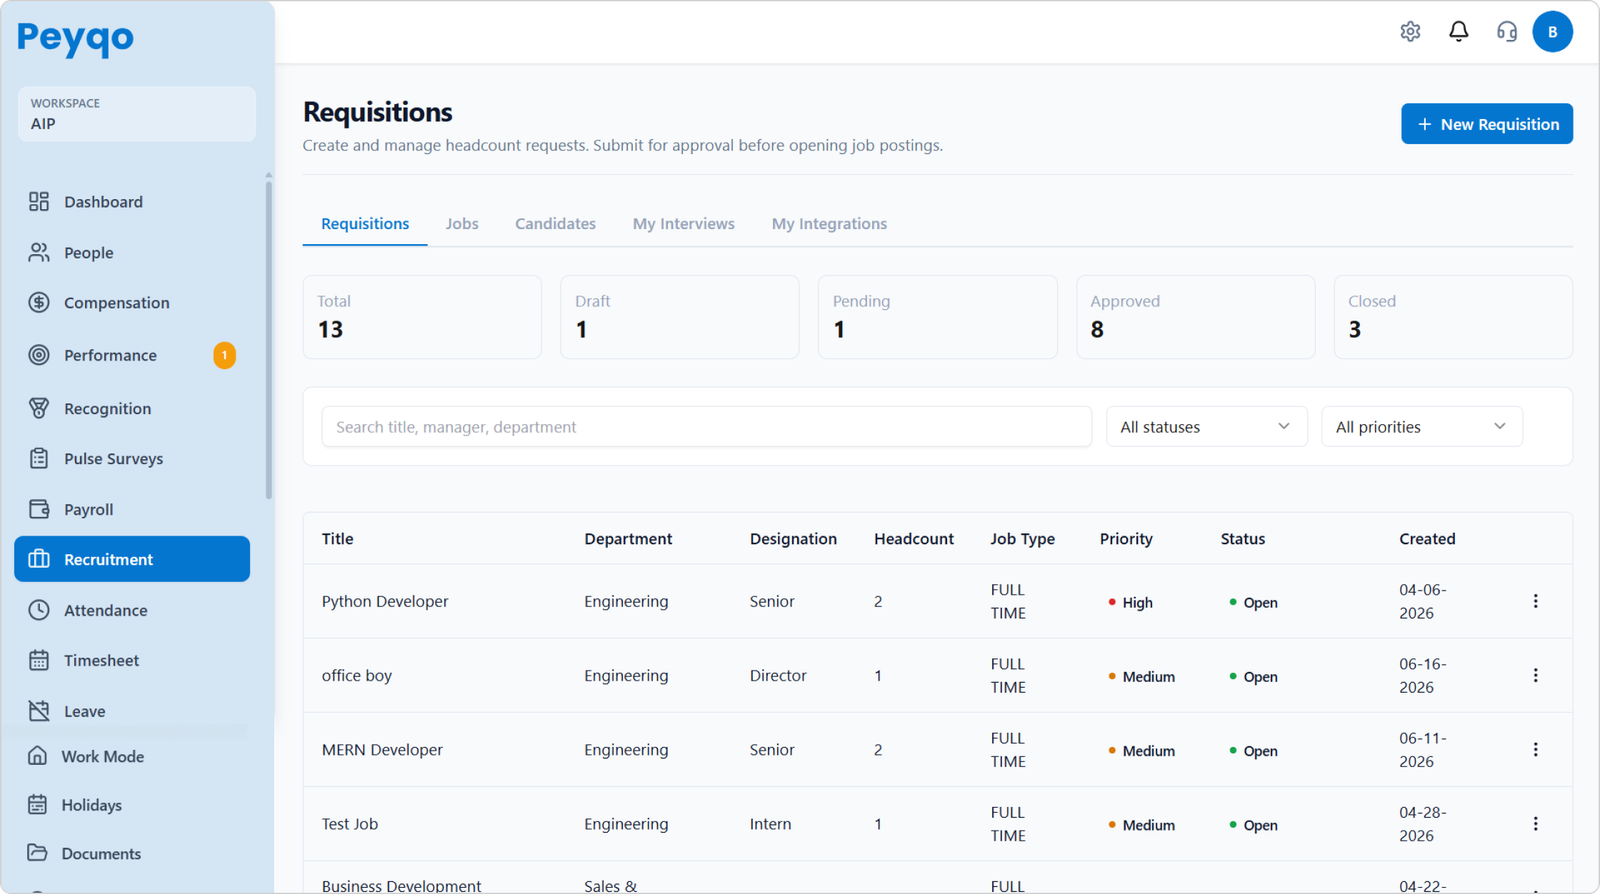The image size is (1600, 894).
Task: Click the Closed count card
Action: [1453, 317]
